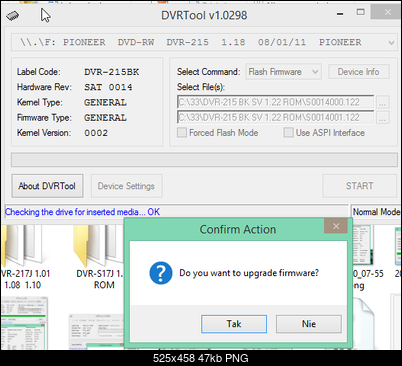Click the 'Do you want to upgrade firmware?' message
Image resolution: width=402 pixels, height=366 pixels.
(249, 273)
